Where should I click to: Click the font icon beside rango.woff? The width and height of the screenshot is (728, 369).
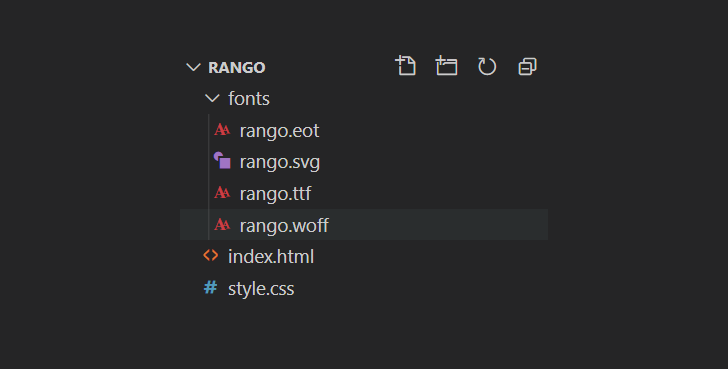point(222,225)
